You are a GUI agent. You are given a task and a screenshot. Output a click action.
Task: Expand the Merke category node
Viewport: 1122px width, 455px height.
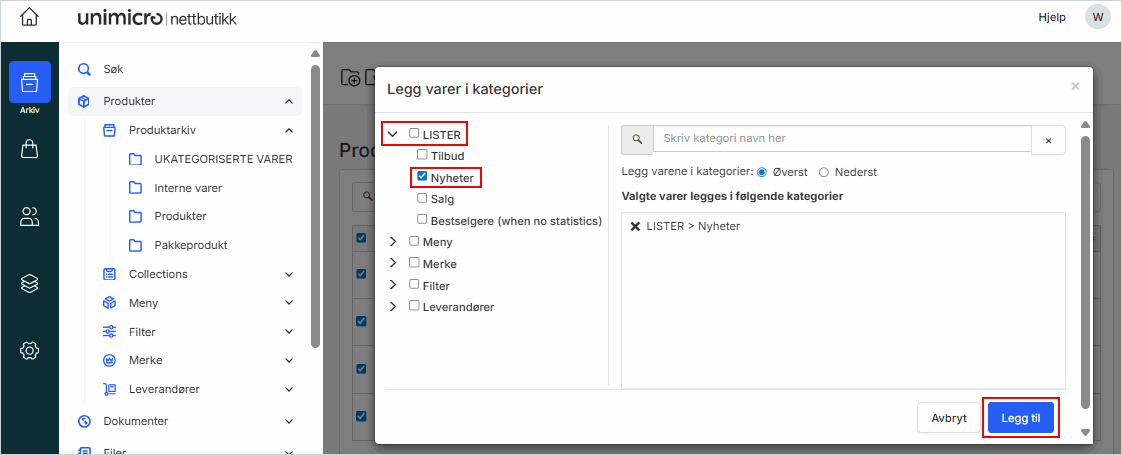393,263
